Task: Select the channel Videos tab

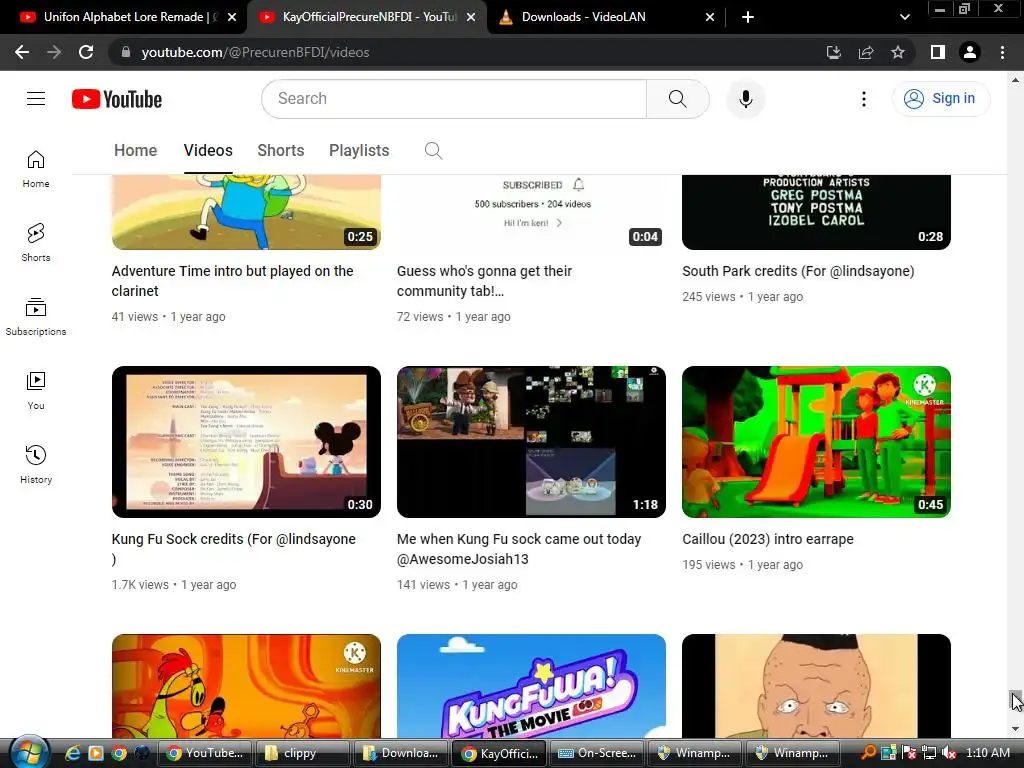Action: coord(208,151)
